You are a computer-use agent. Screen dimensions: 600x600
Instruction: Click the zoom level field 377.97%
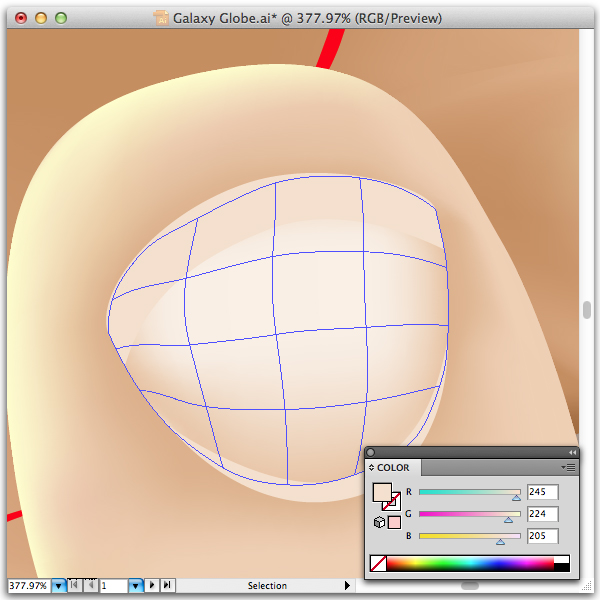click(28, 585)
